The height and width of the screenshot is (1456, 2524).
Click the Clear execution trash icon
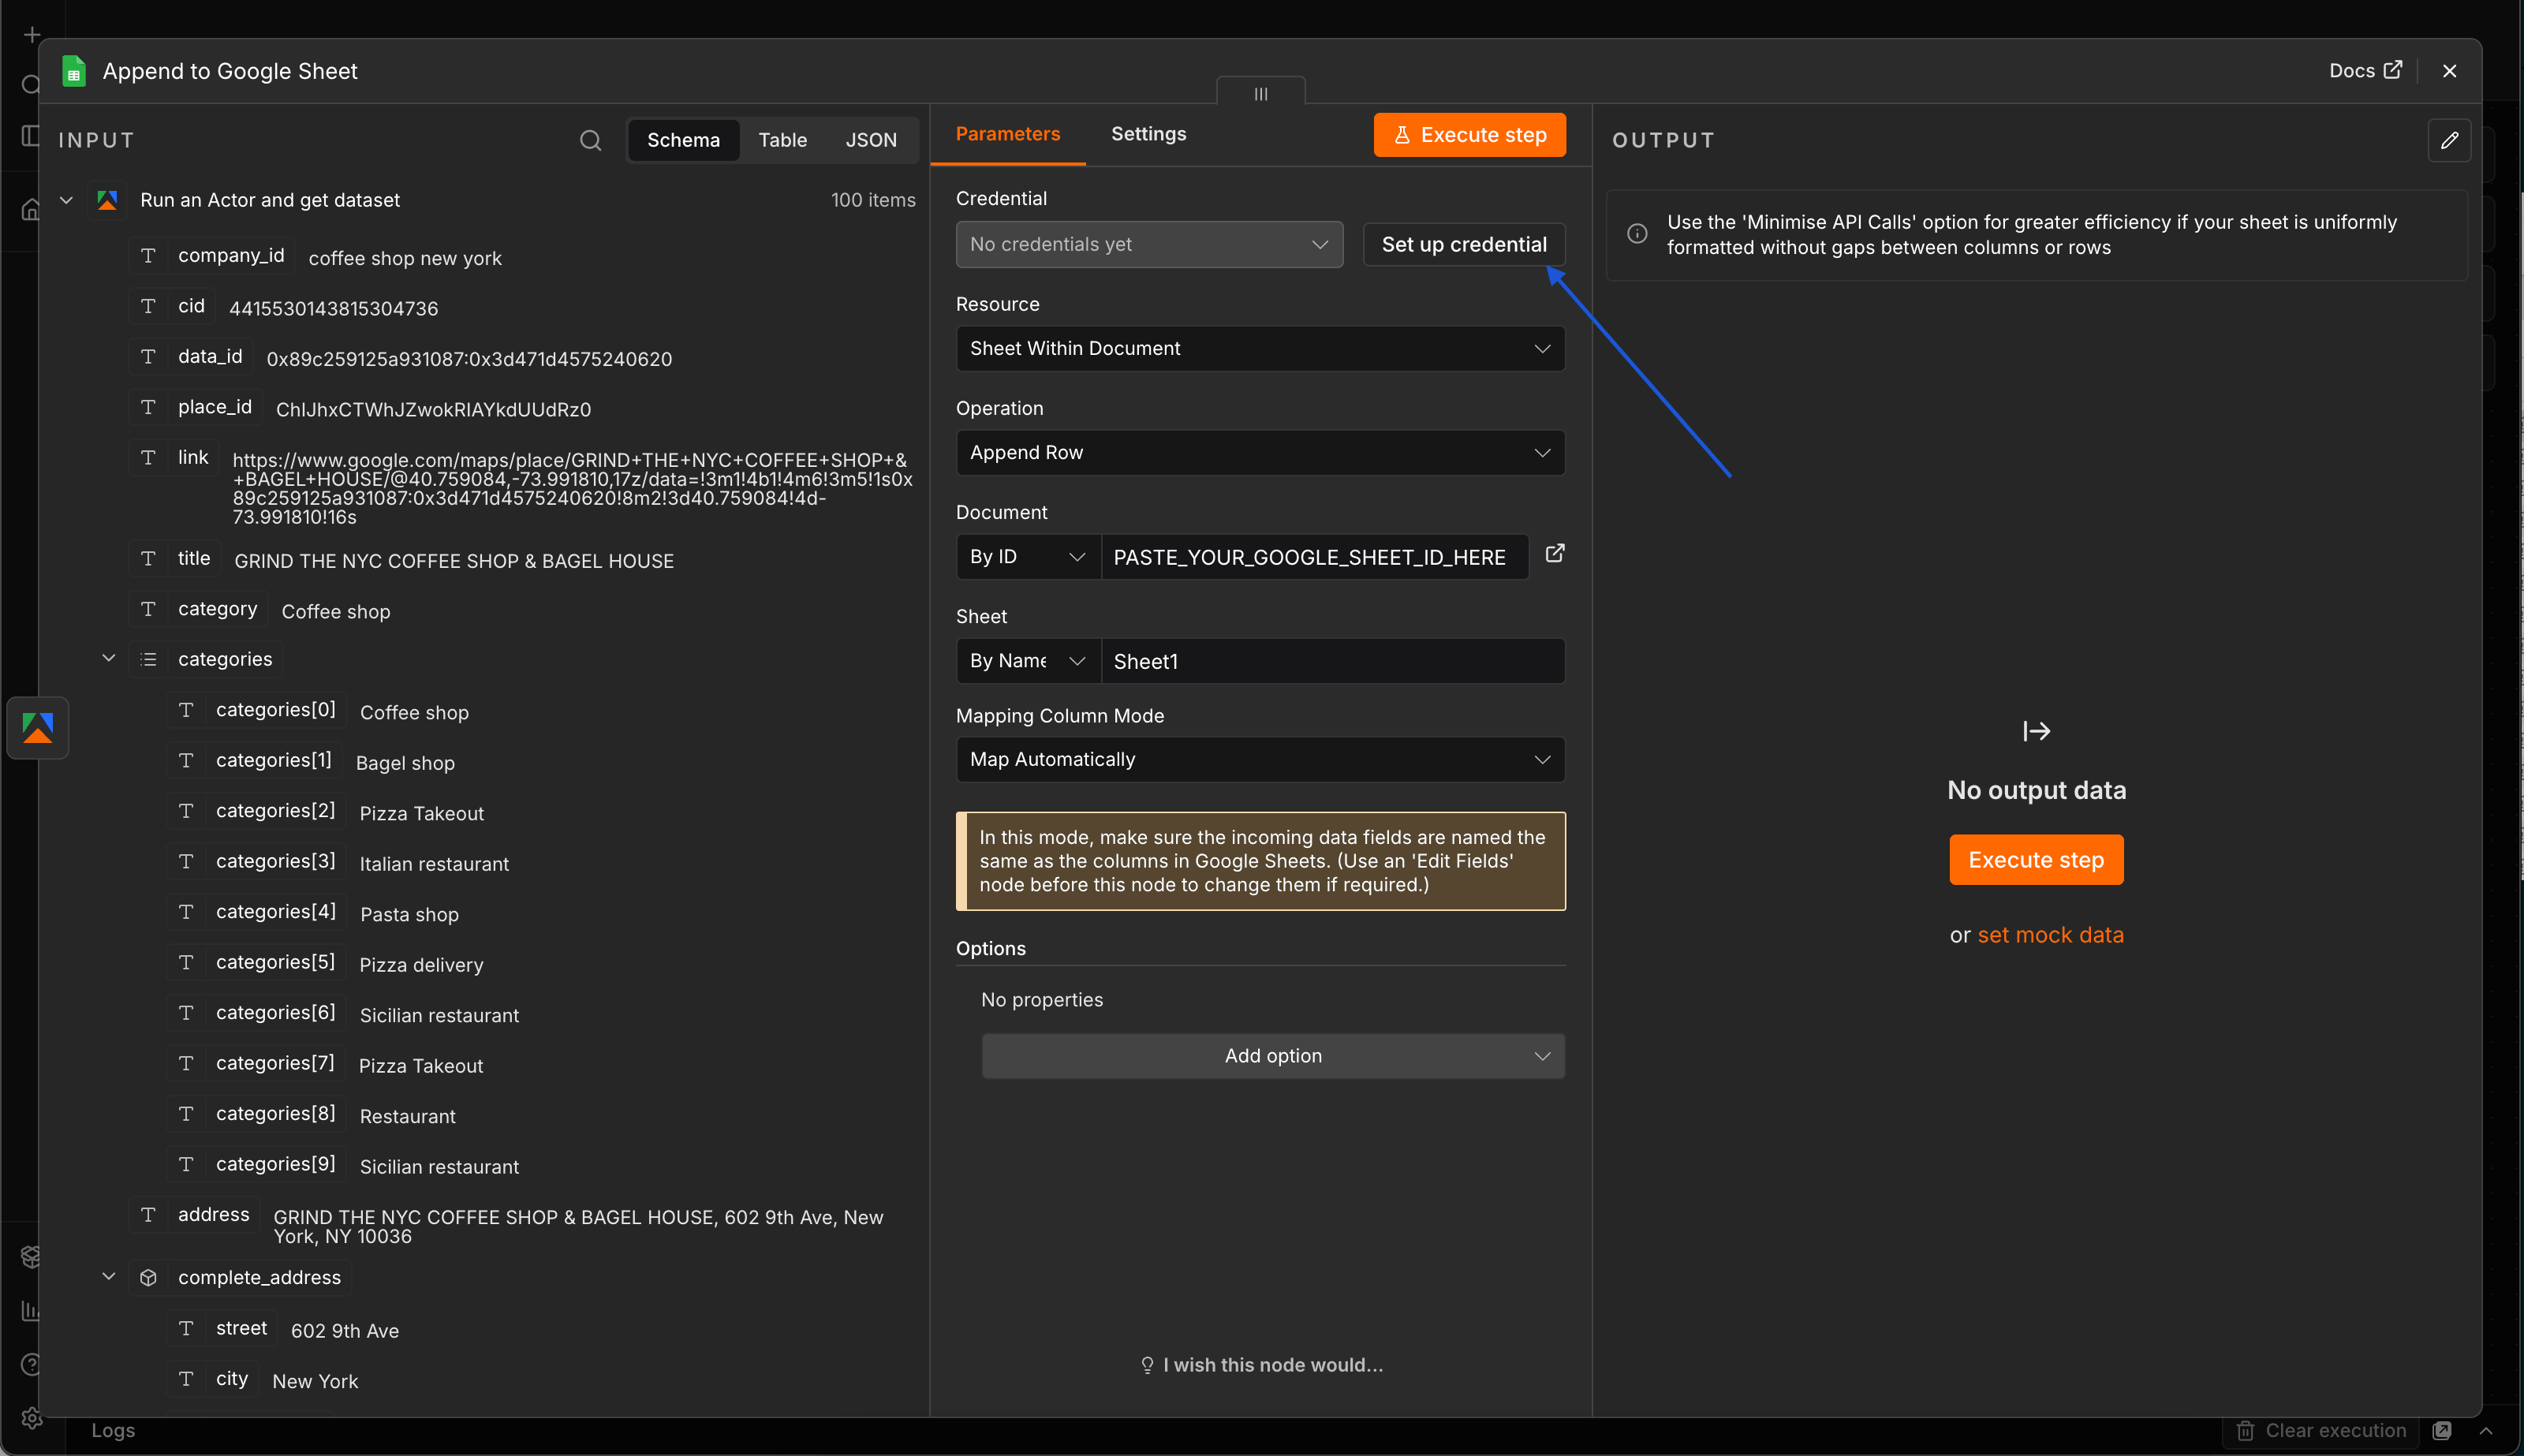click(x=2245, y=1431)
